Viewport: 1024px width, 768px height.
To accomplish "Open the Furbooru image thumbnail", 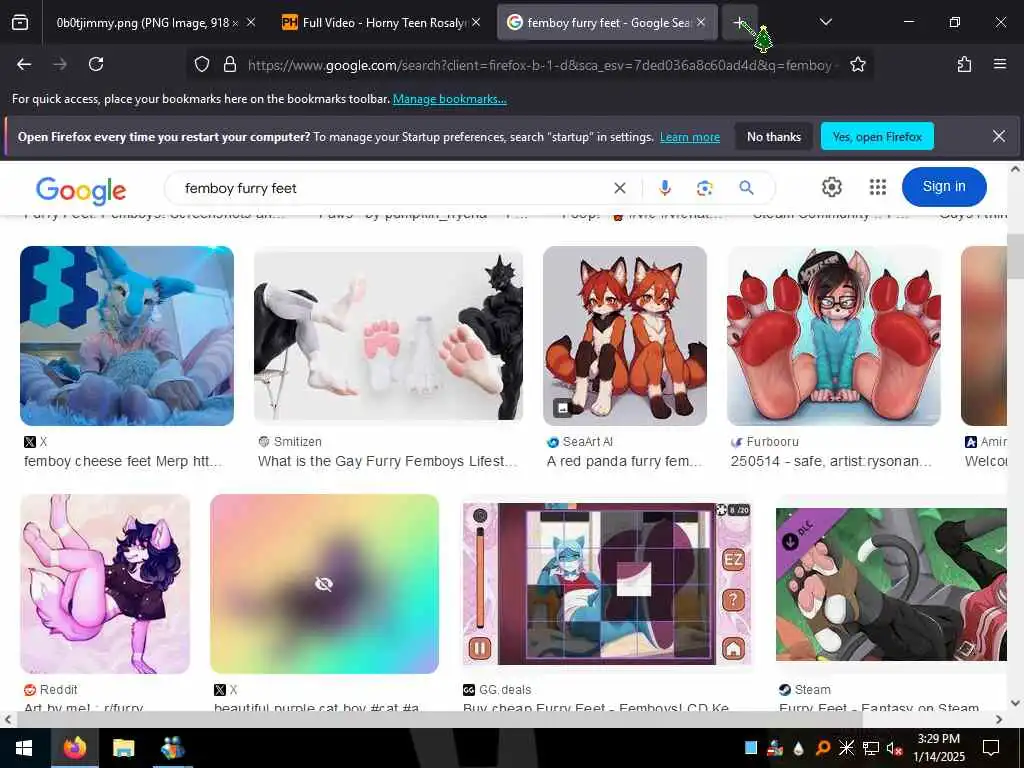I will point(833,336).
